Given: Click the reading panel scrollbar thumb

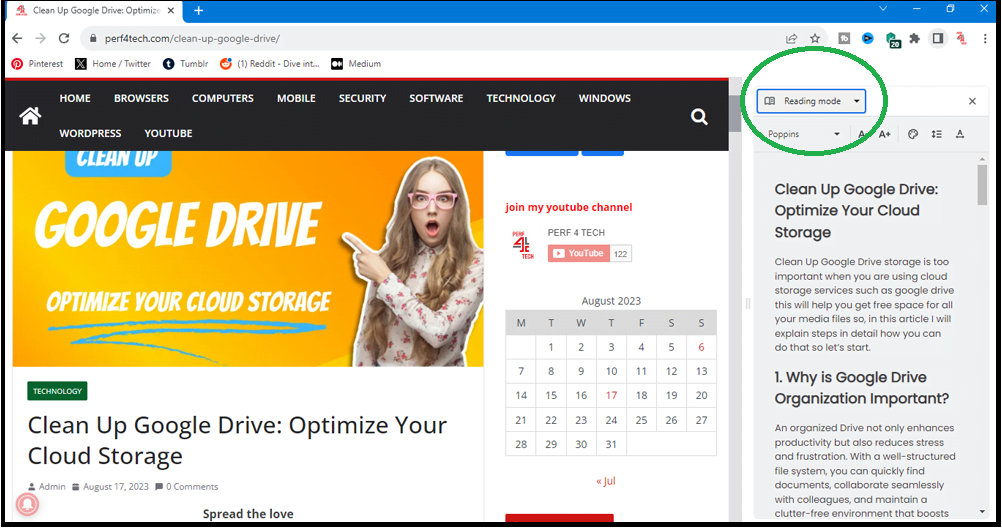Looking at the screenshot, I should [982, 185].
